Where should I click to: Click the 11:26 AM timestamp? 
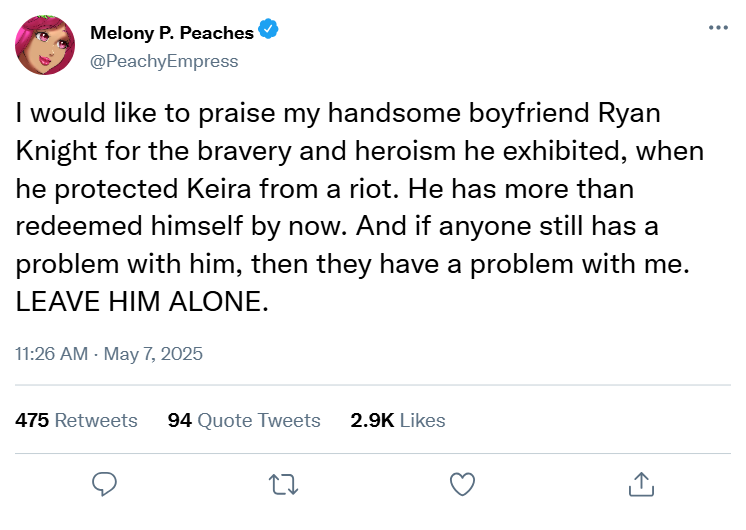(50, 354)
